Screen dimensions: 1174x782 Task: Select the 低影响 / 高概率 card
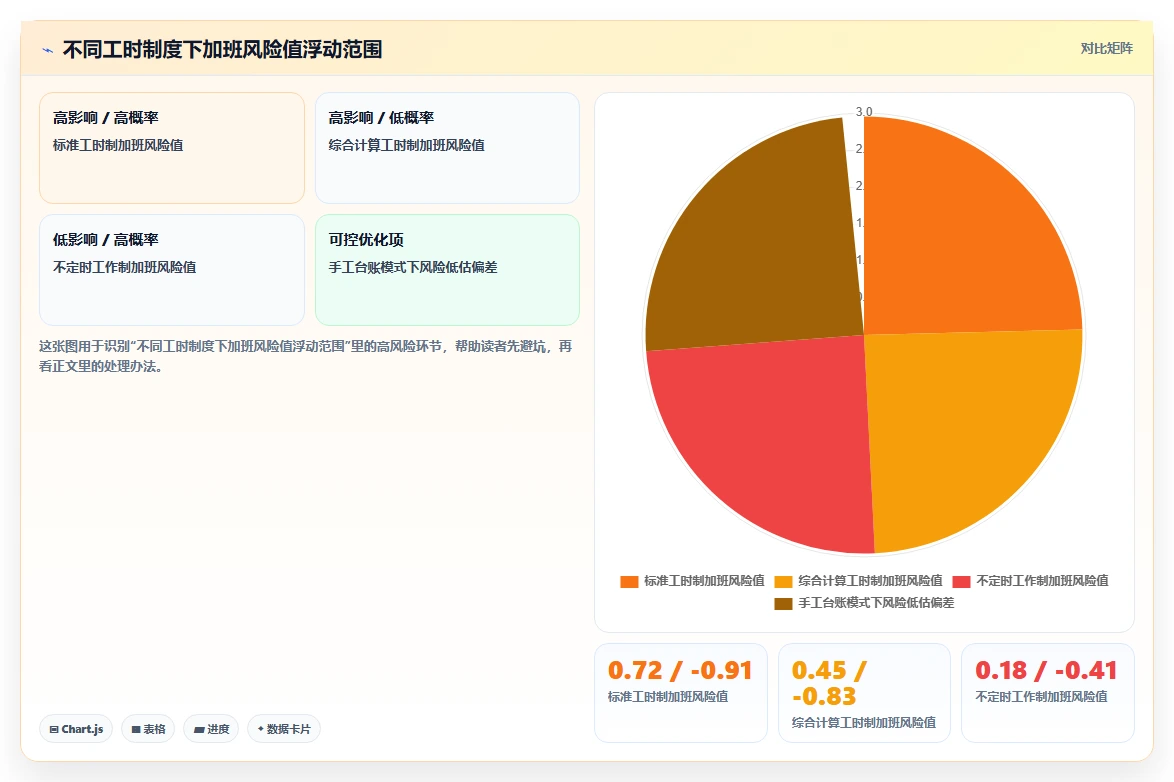click(172, 270)
